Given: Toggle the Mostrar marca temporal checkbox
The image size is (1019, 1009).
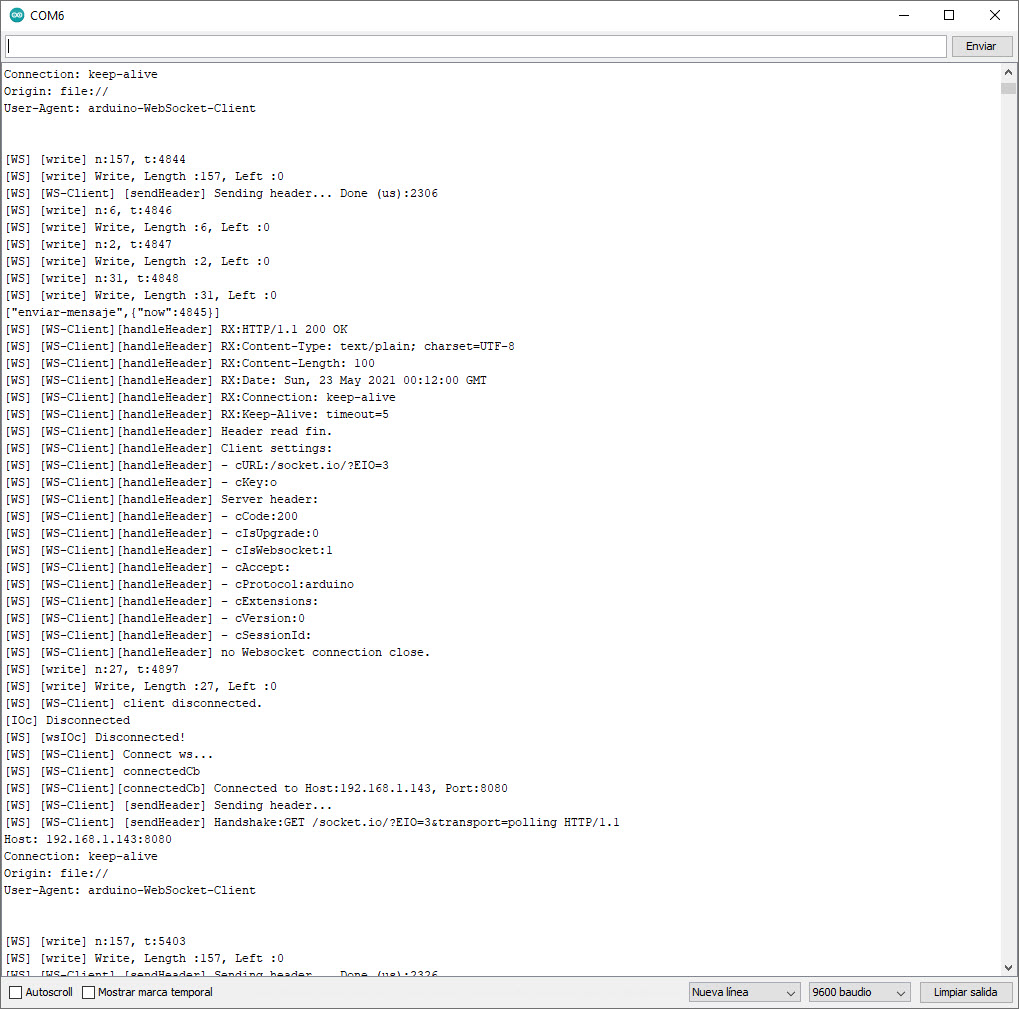Looking at the screenshot, I should [88, 992].
